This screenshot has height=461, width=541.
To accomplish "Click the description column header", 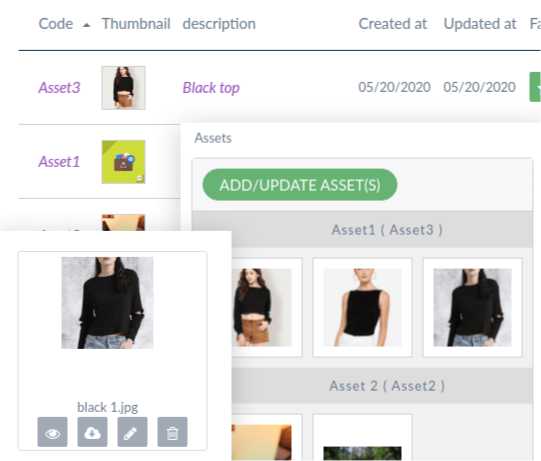I will click(x=219, y=24).
